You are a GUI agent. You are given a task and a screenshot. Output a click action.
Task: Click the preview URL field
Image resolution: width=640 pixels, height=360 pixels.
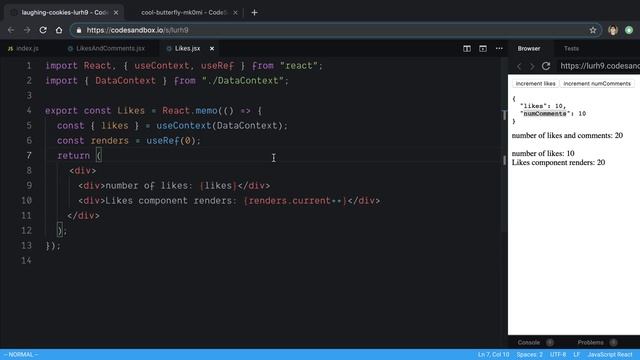tap(599, 66)
